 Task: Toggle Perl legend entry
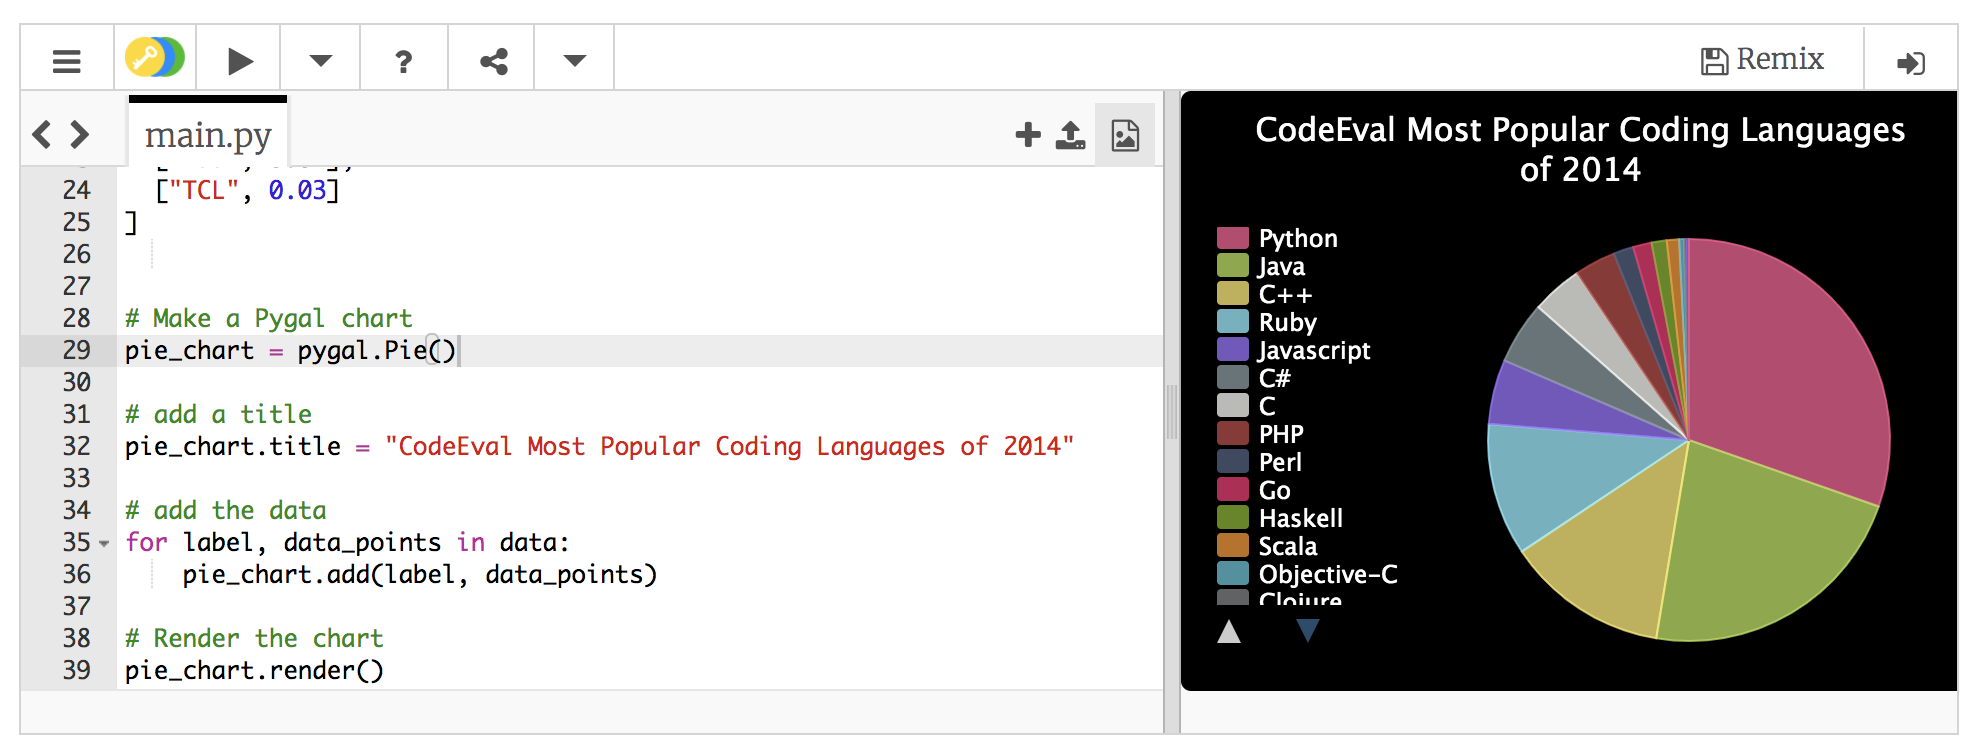[x=1259, y=462]
